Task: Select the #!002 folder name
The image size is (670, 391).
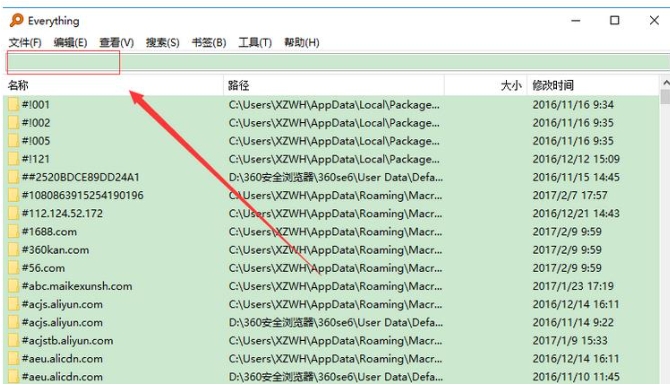Action: [x=35, y=123]
